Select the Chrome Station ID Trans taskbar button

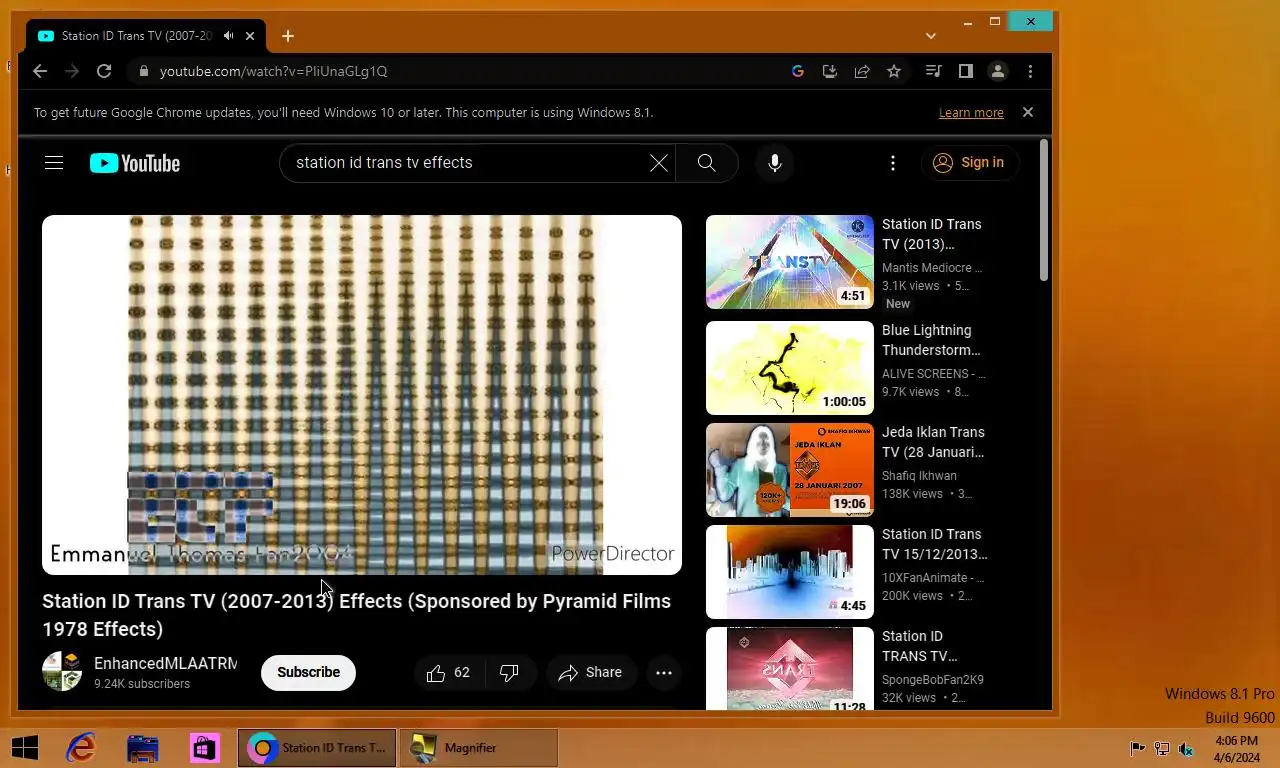pyautogui.click(x=316, y=748)
